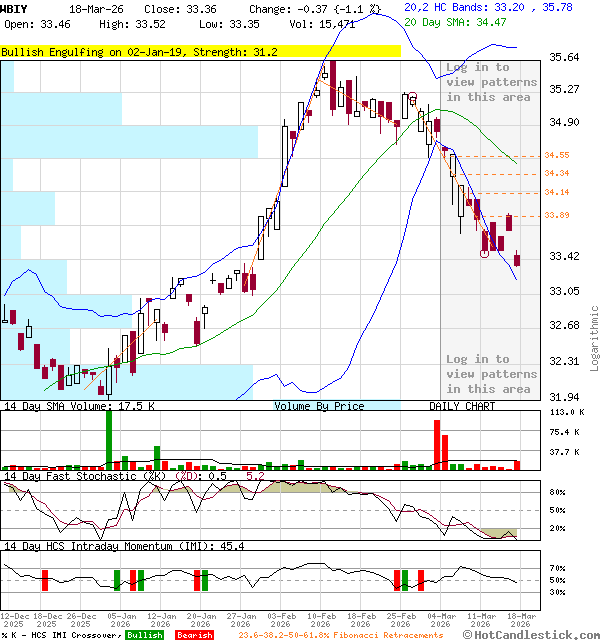Viewport: 600px width, 640px height.
Task: Click the red circle marker at chart peak
Action: [x=412, y=97]
